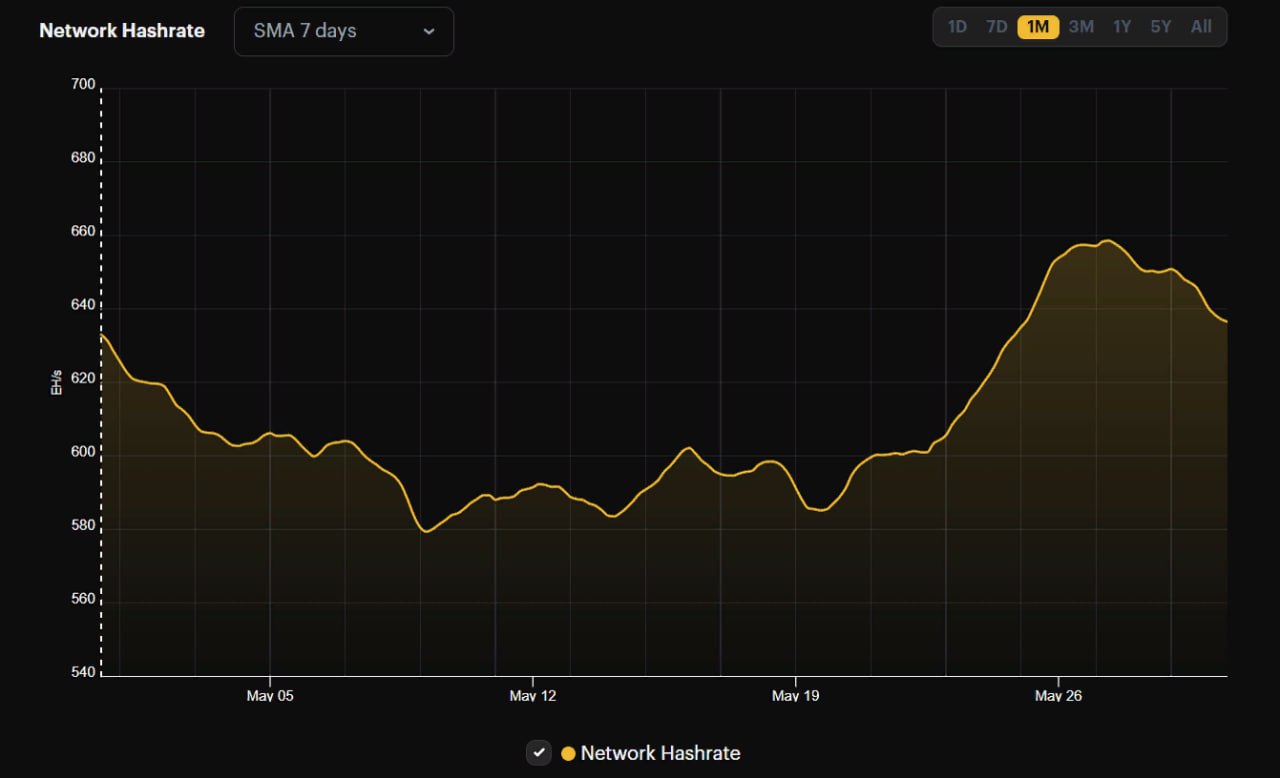Click the 700 y-axis value
This screenshot has height=778, width=1280.
[83, 85]
